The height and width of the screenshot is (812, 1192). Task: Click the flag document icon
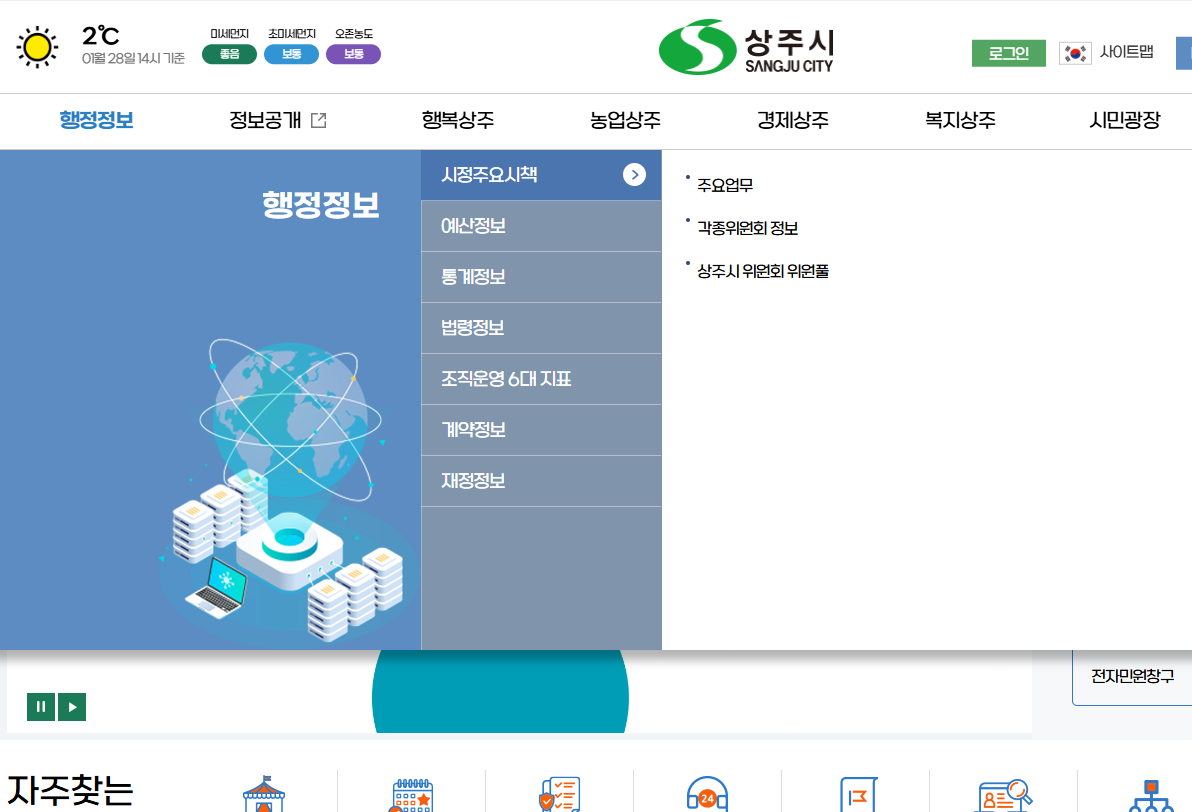(858, 795)
